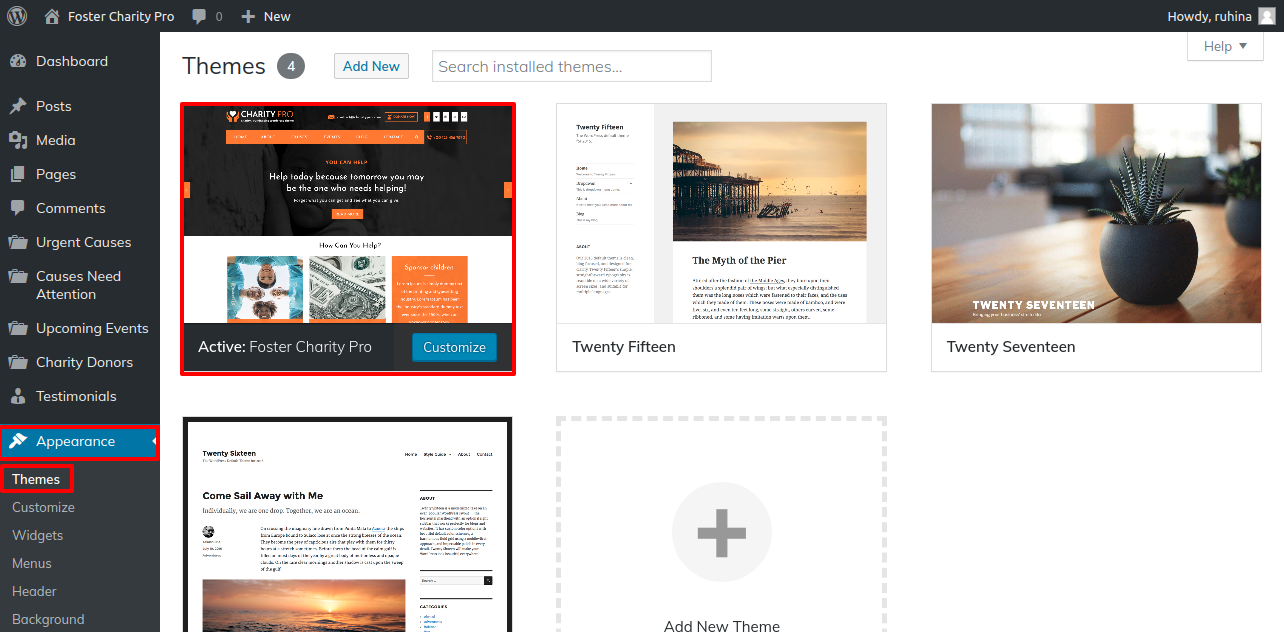Click the Appearance paintbrush icon
The width and height of the screenshot is (1284, 632).
coord(18,441)
